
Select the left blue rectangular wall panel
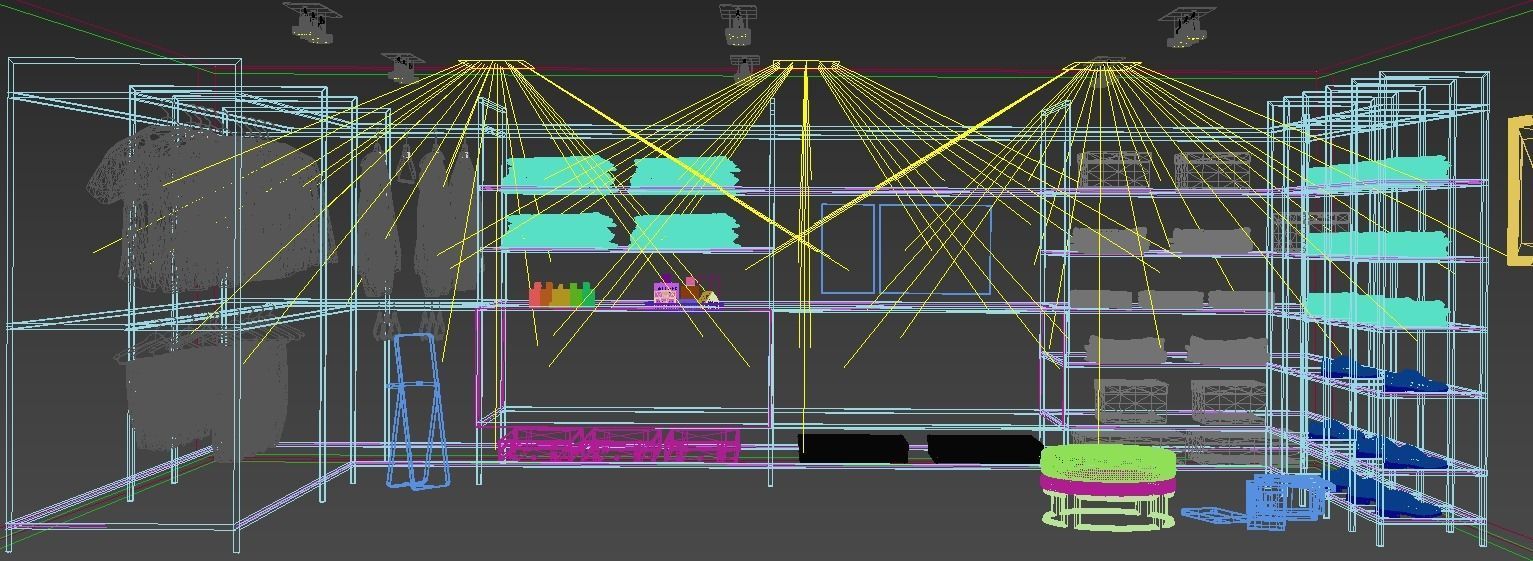point(848,249)
